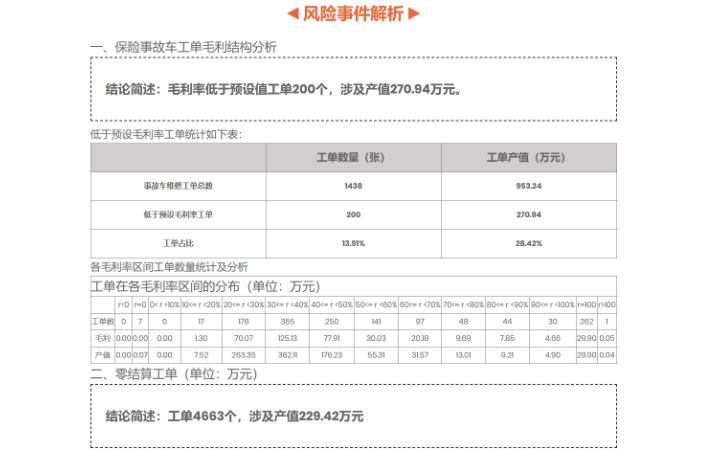Select the line 各毛利率区间工单数量统计及分析
Viewport: 720px width, 450px height.
point(169,267)
